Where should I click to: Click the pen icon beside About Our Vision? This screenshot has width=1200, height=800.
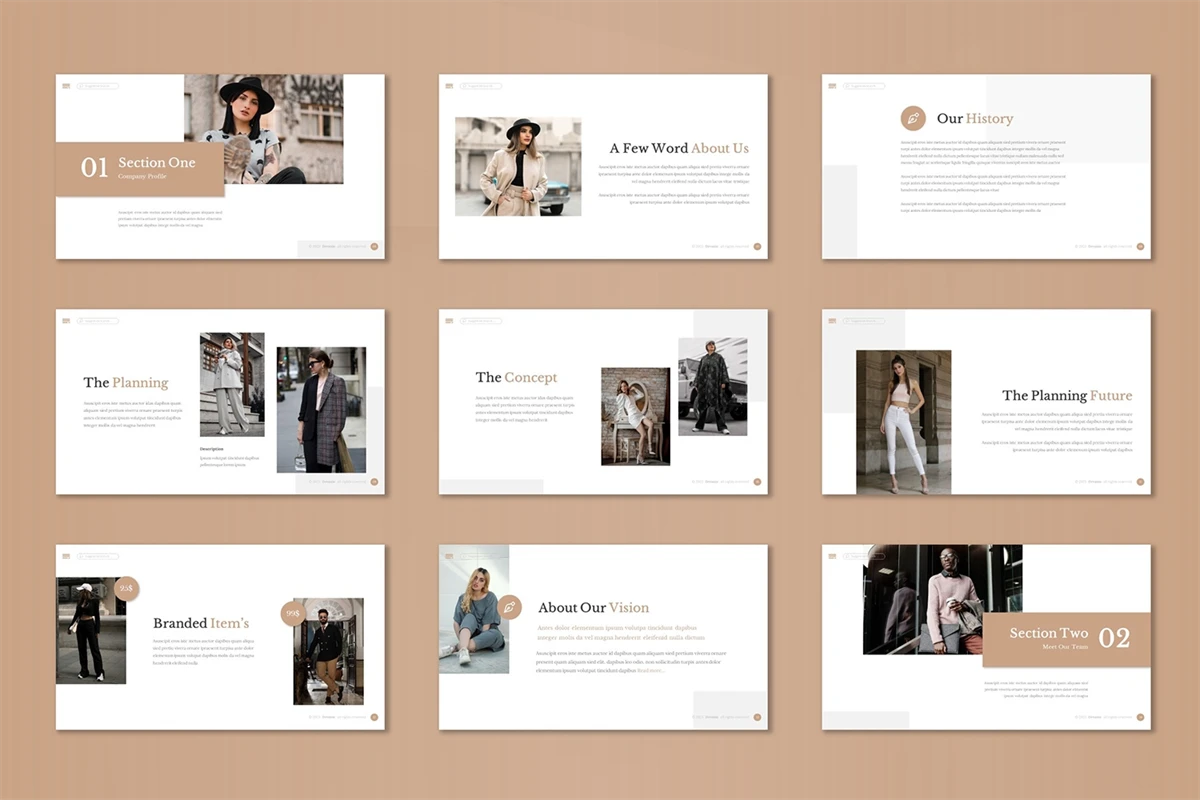[x=510, y=607]
